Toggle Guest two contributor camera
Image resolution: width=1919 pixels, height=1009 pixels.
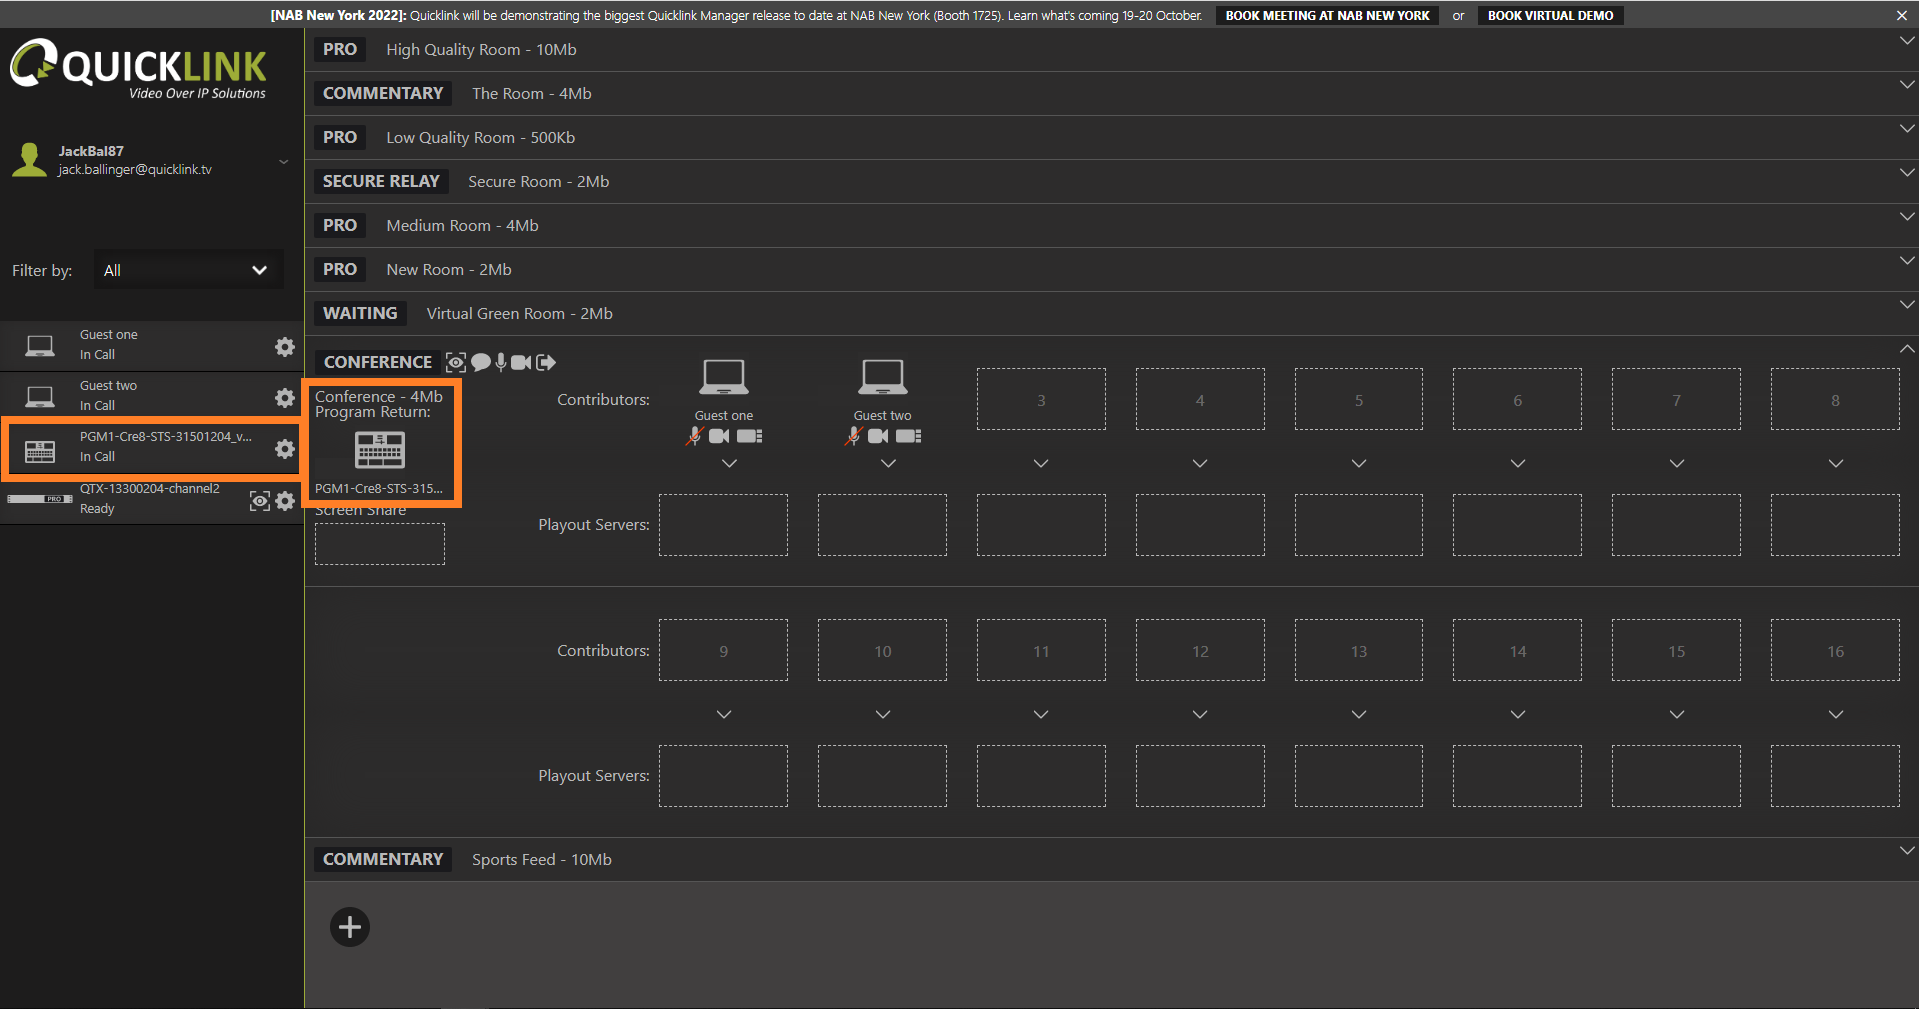878,436
